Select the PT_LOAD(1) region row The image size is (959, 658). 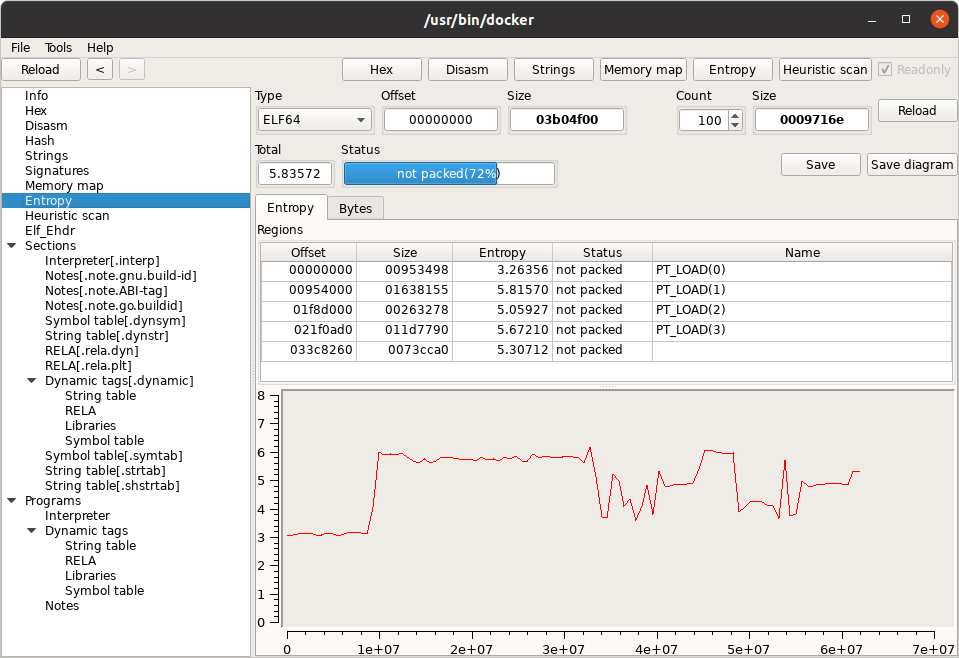pyautogui.click(x=605, y=290)
